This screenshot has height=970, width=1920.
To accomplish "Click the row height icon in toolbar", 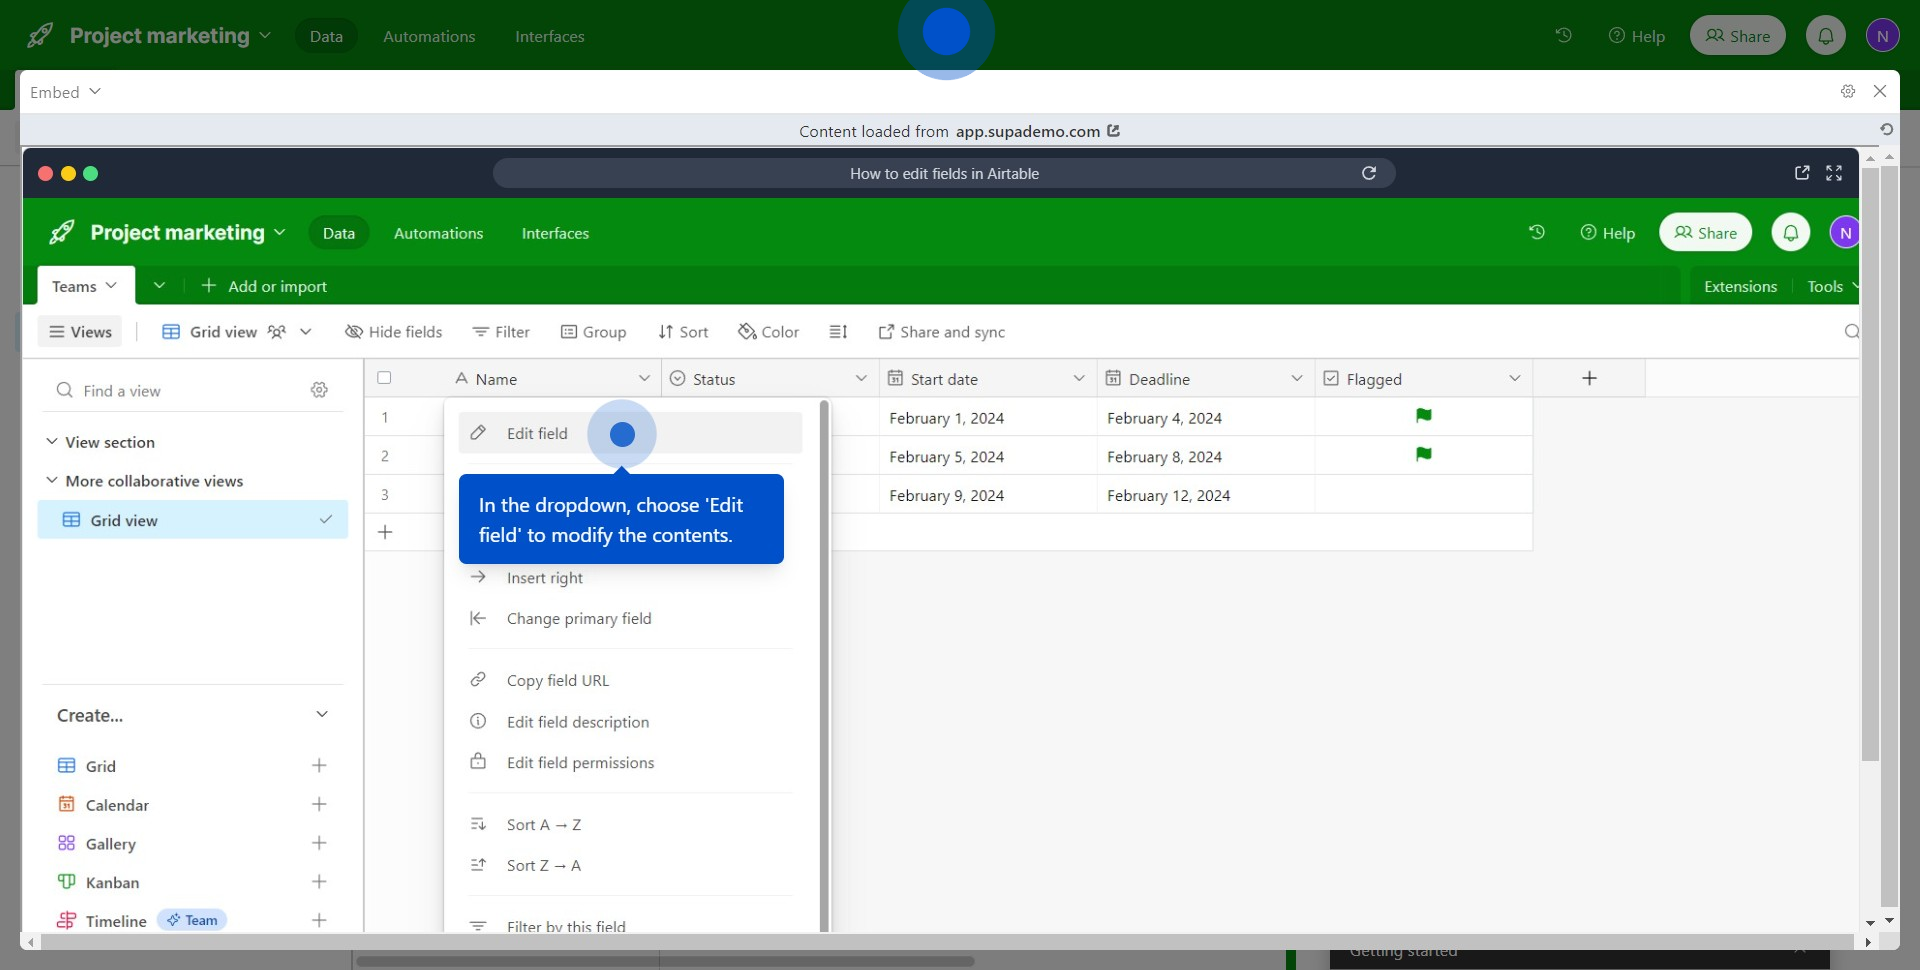I will (x=838, y=332).
